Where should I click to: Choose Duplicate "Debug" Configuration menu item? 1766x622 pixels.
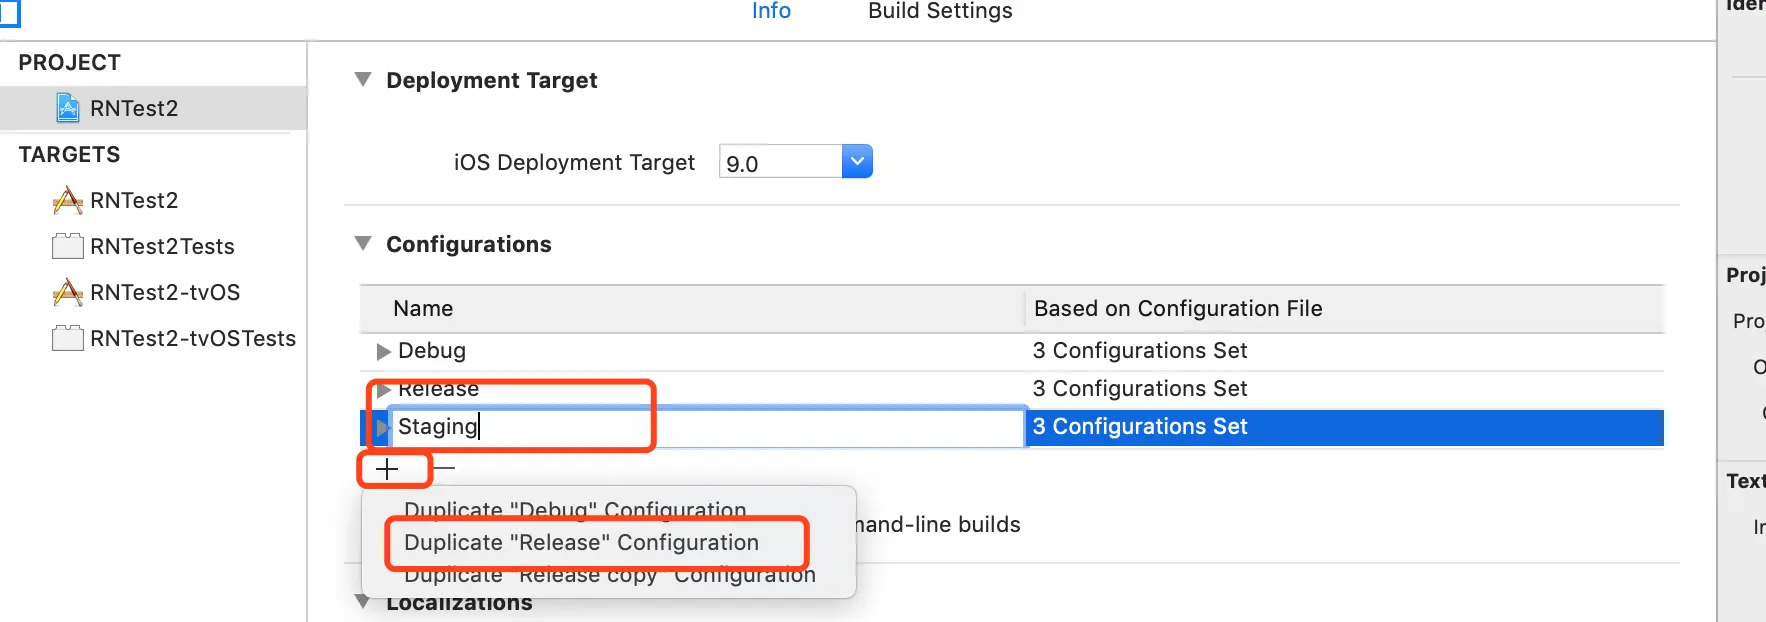575,510
